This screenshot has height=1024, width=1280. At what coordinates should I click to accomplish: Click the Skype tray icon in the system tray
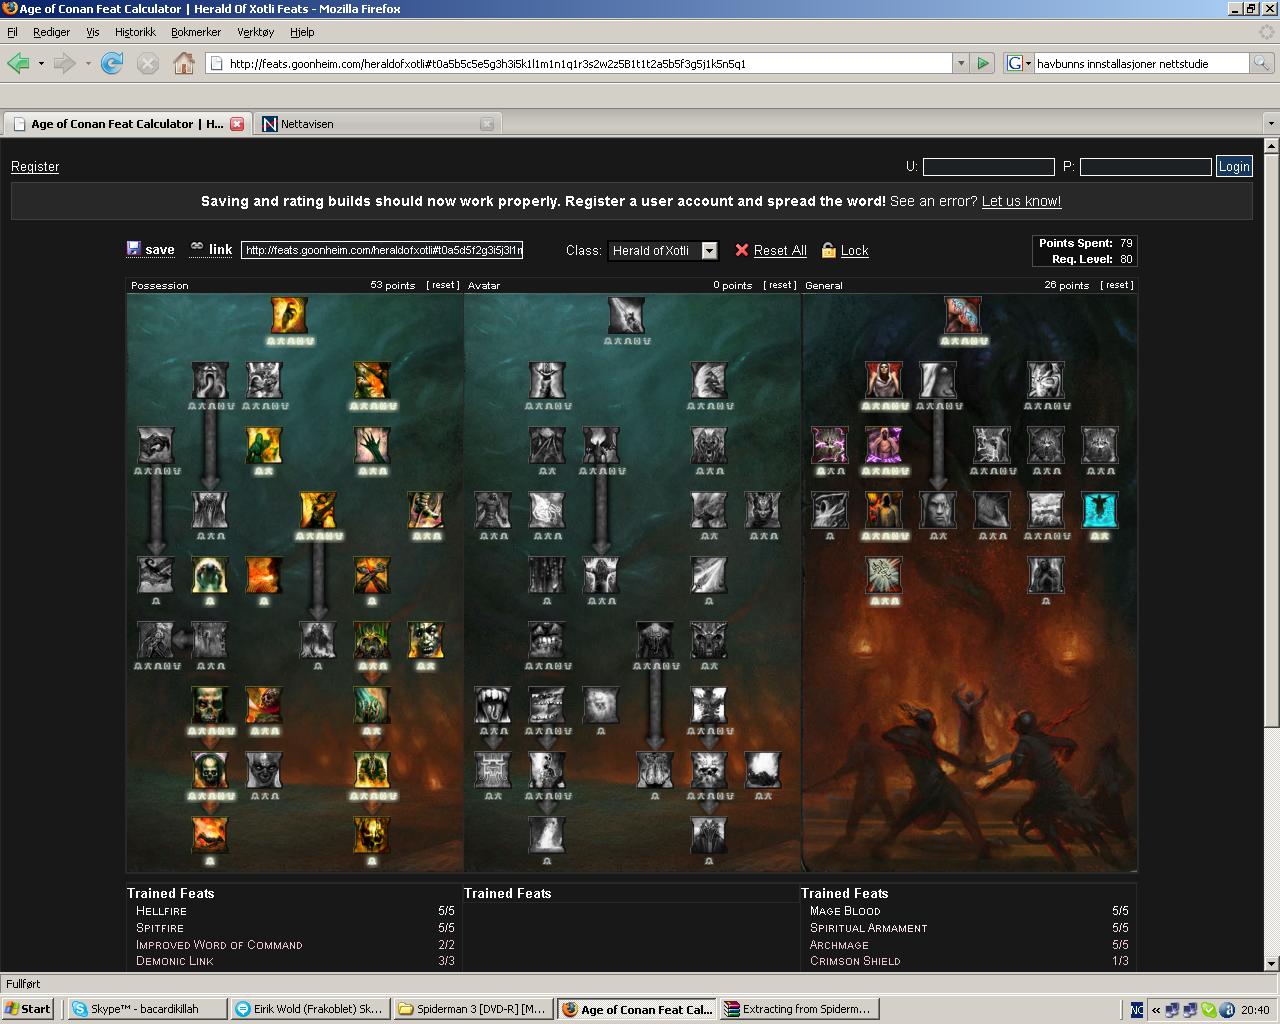[1208, 1009]
